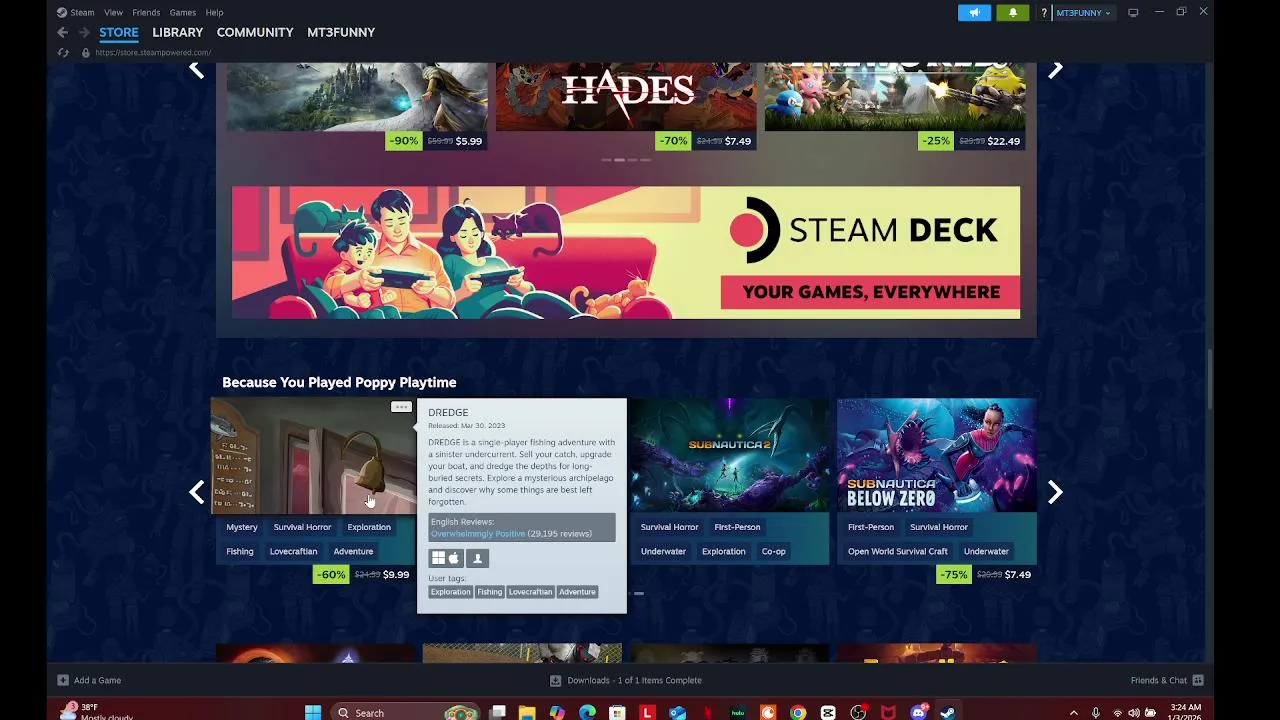
Task: Open the volume control in system tray
Action: point(1133,712)
